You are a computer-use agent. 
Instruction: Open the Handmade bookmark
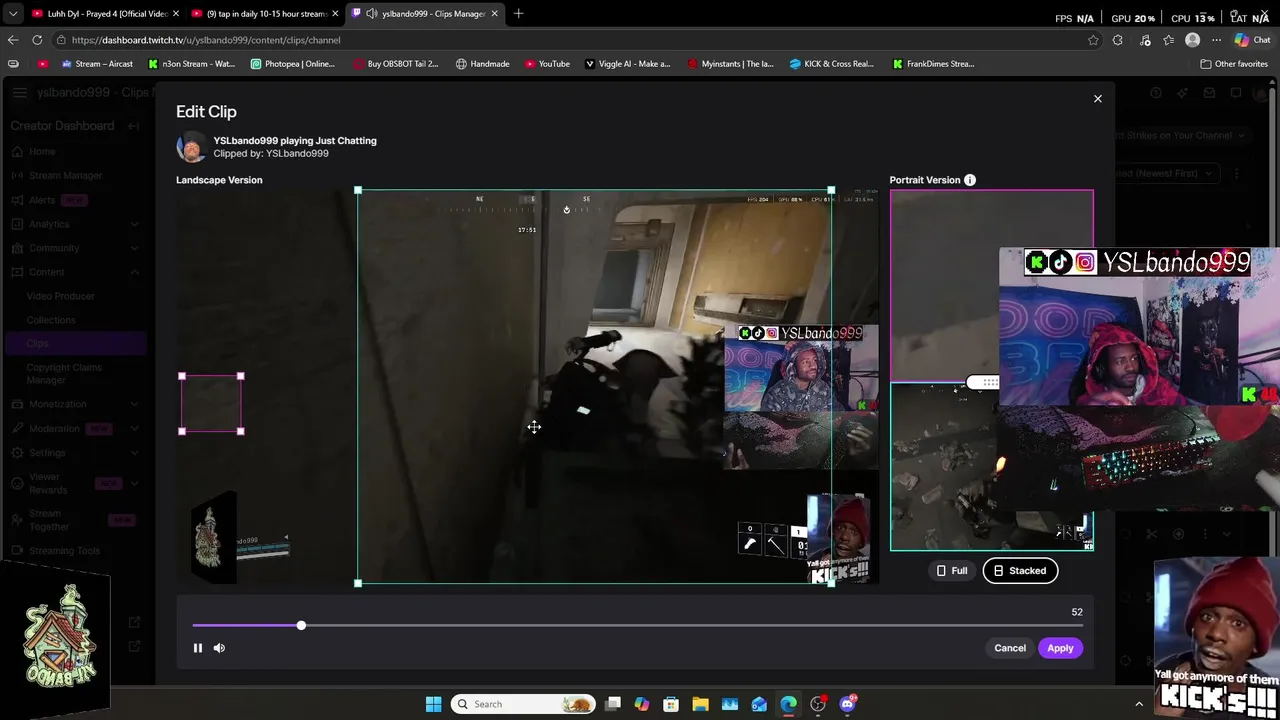point(482,64)
